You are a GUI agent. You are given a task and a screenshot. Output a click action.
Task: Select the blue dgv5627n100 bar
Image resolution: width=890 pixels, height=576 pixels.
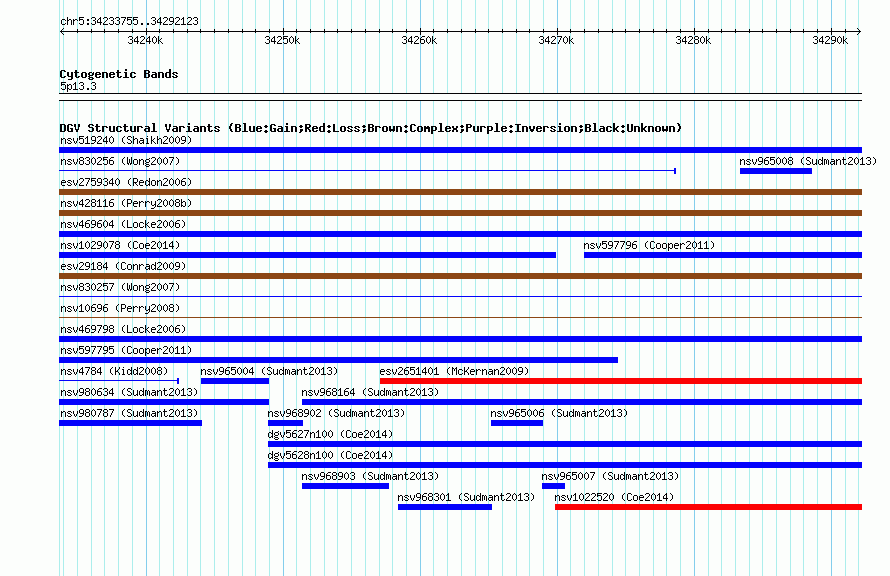tap(565, 444)
